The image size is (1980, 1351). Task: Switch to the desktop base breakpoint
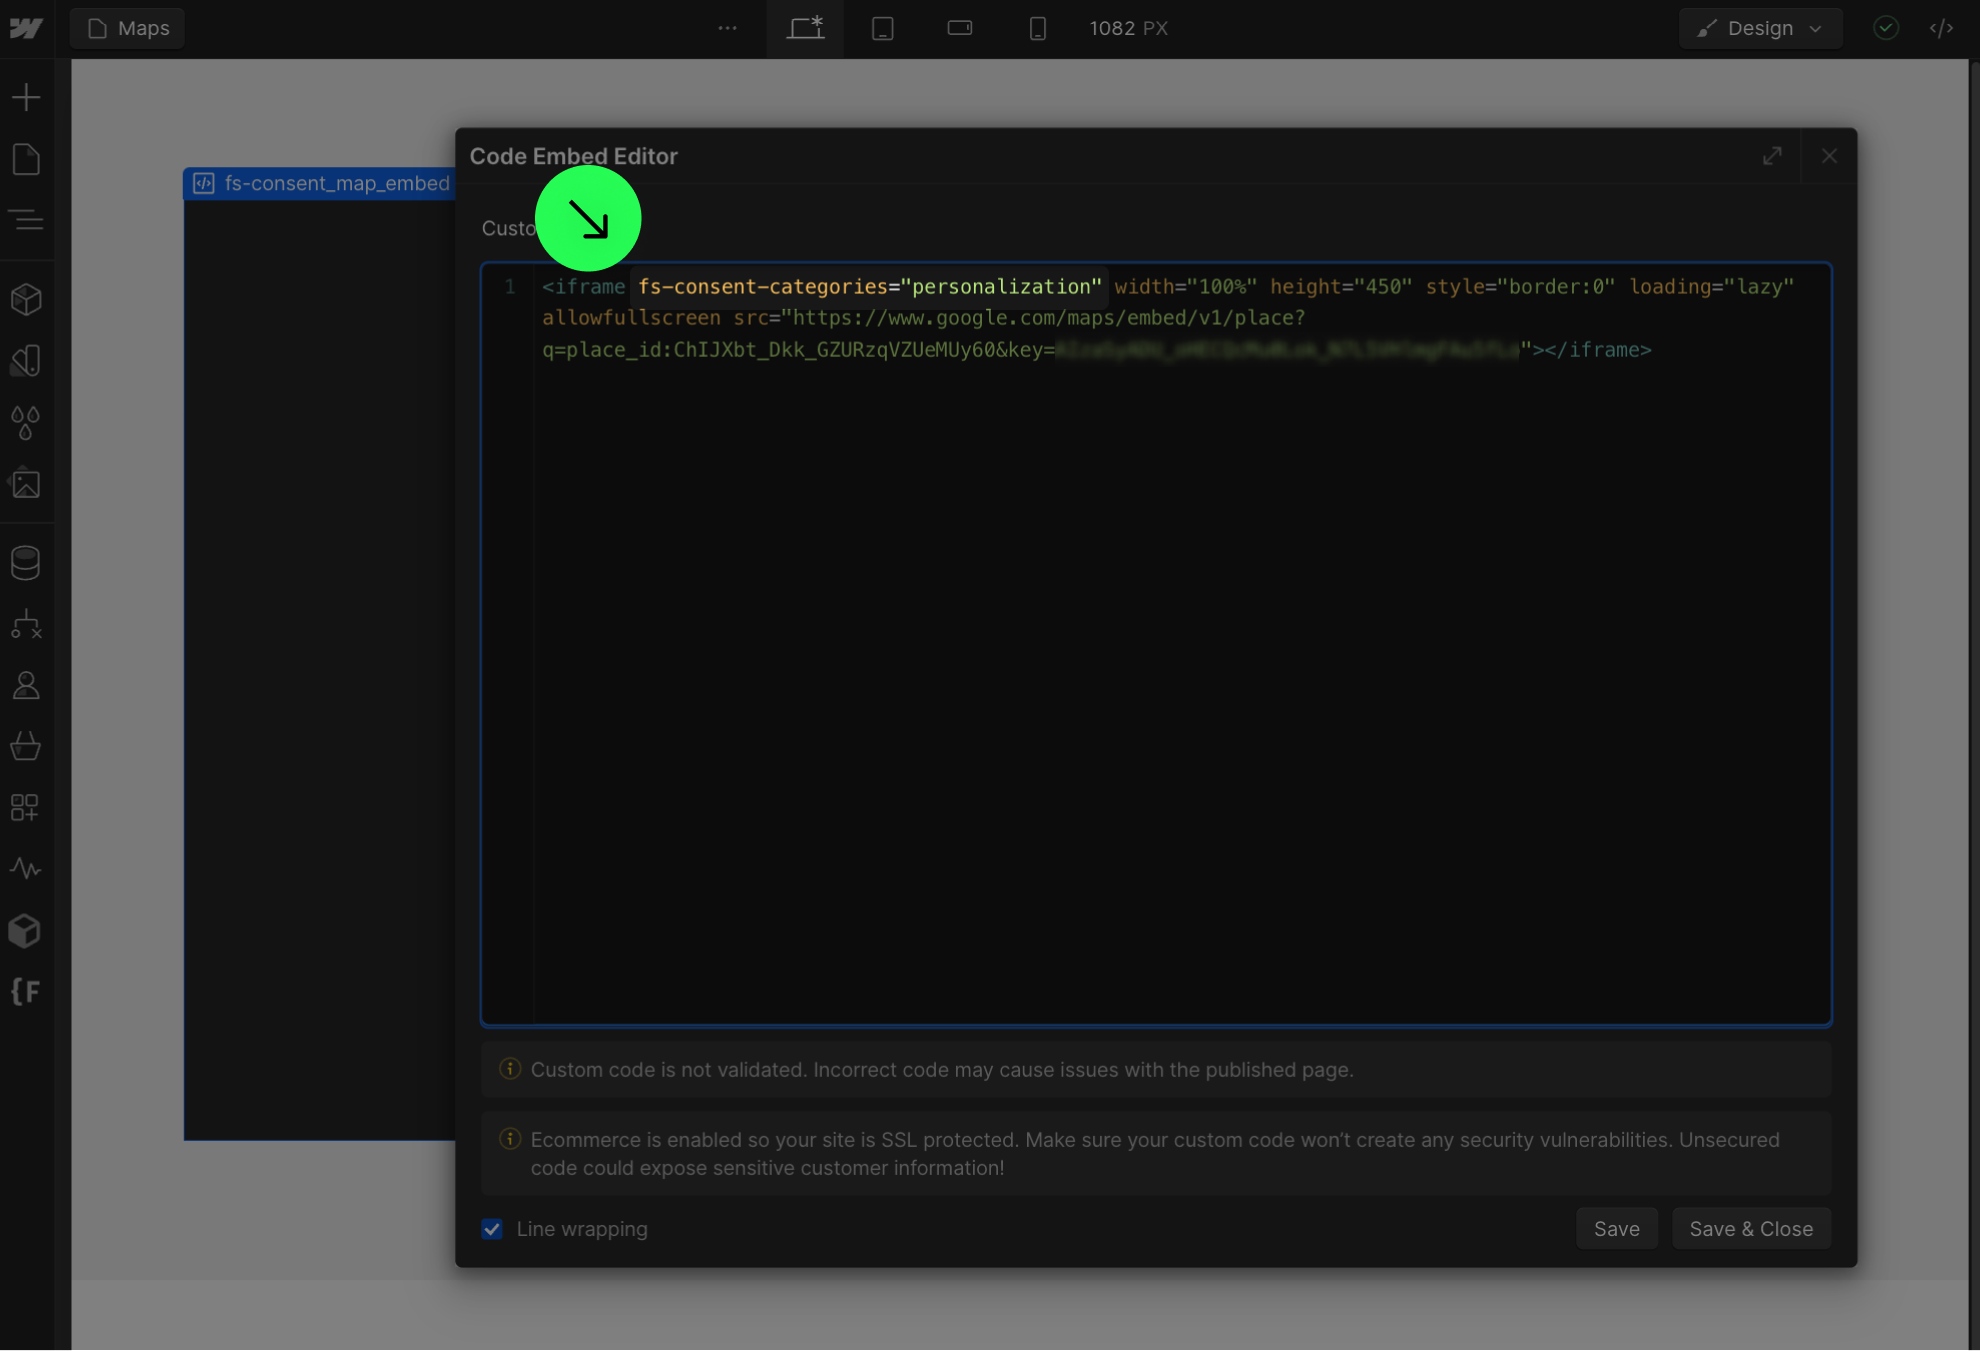[805, 28]
